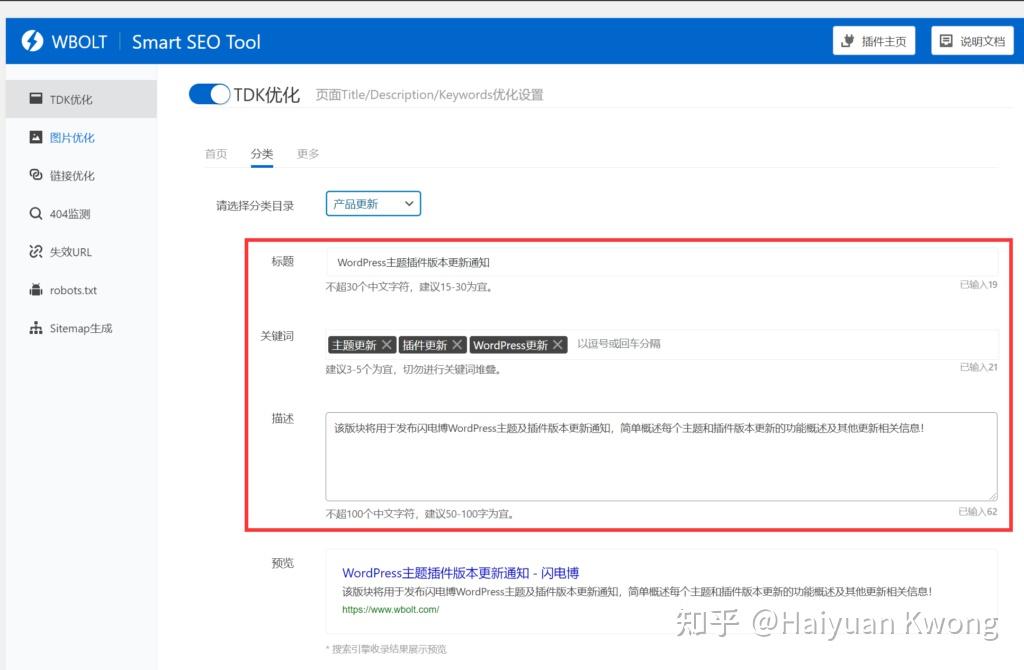Open the Sitemap生成 menu label
This screenshot has height=670, width=1024.
click(81, 328)
